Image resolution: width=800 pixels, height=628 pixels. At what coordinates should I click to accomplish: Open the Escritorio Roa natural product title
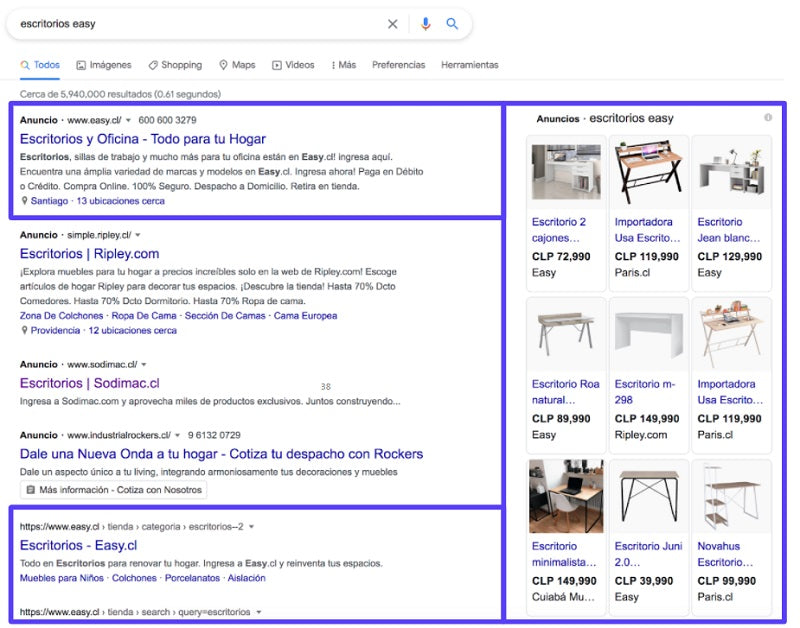[565, 392]
